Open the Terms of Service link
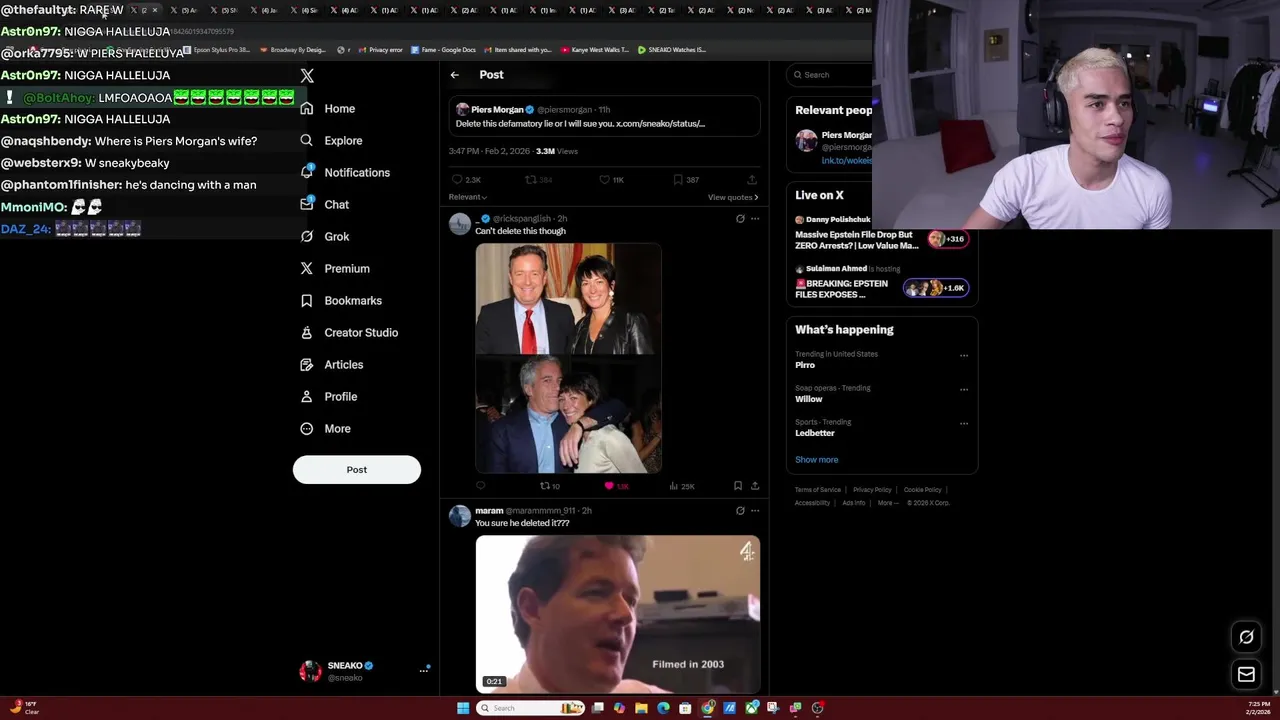Screen dimensions: 1280x720 point(818,490)
